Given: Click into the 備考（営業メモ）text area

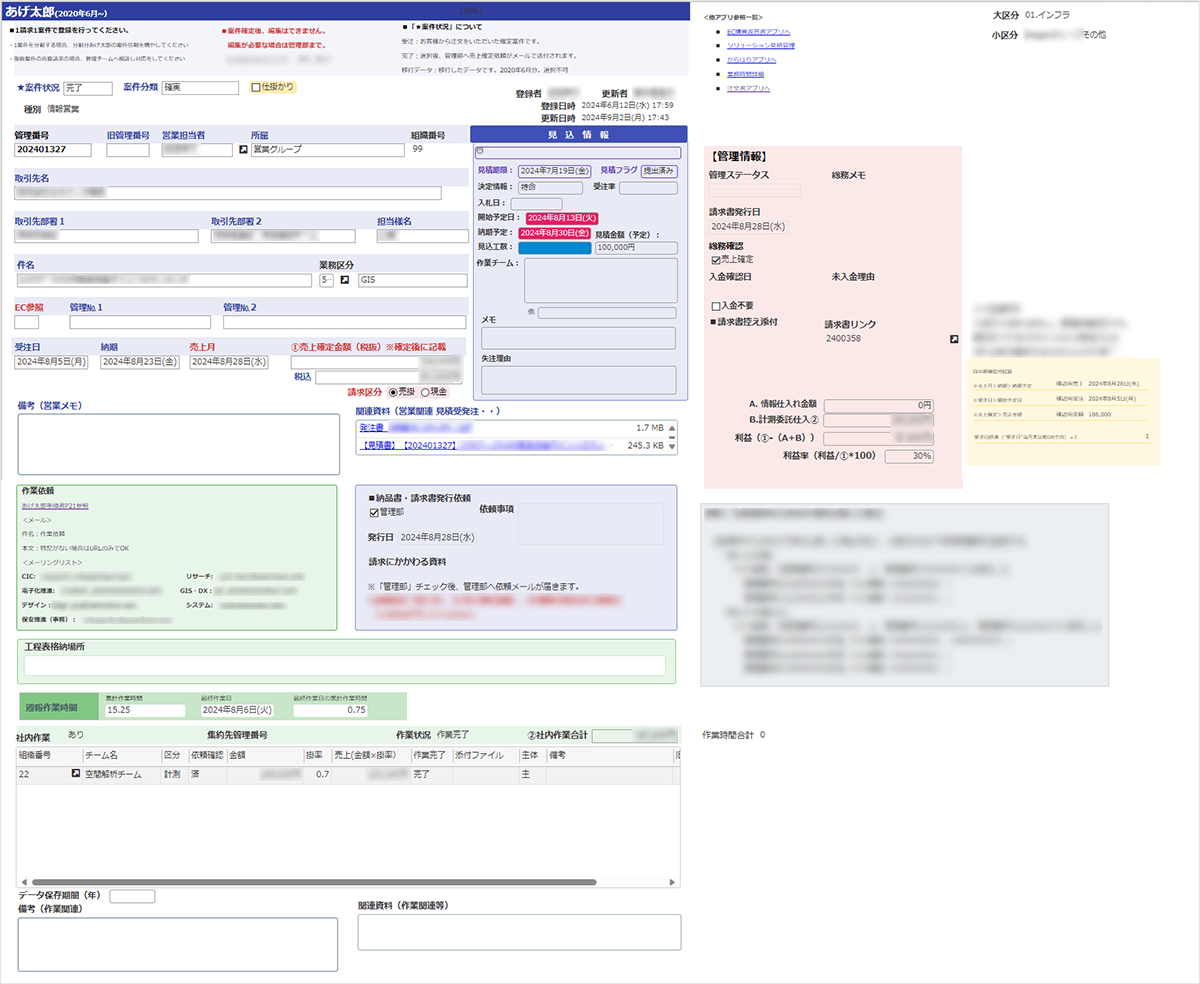Looking at the screenshot, I should coord(179,444).
